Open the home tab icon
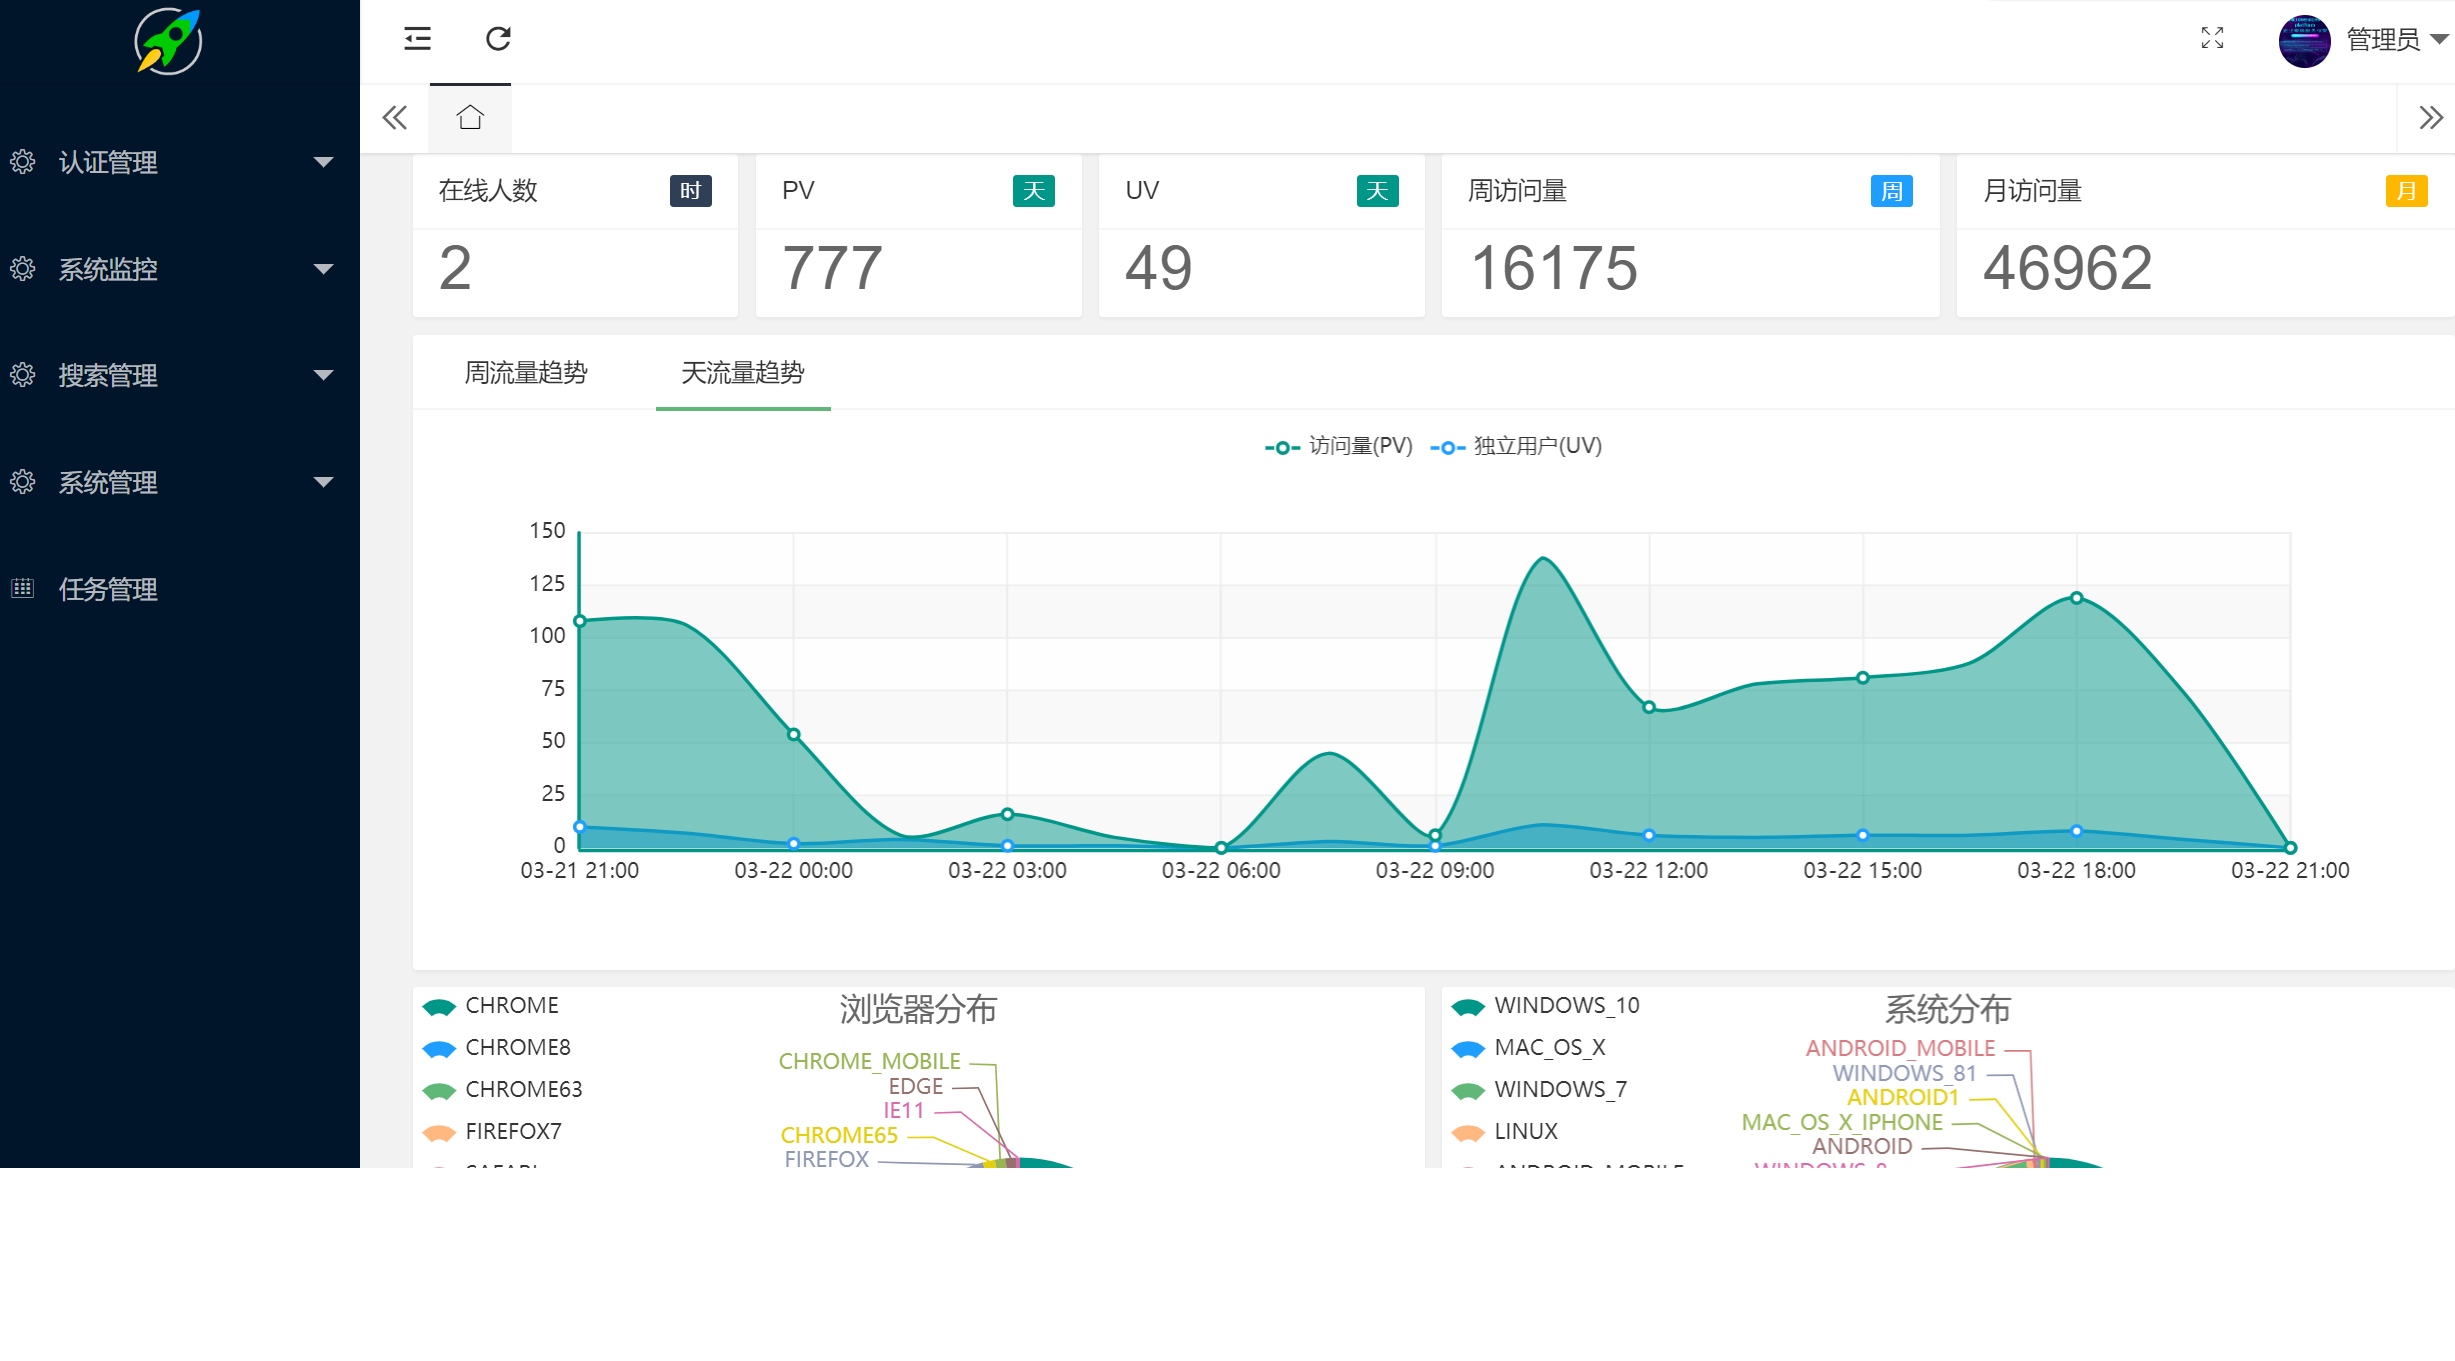 470,118
